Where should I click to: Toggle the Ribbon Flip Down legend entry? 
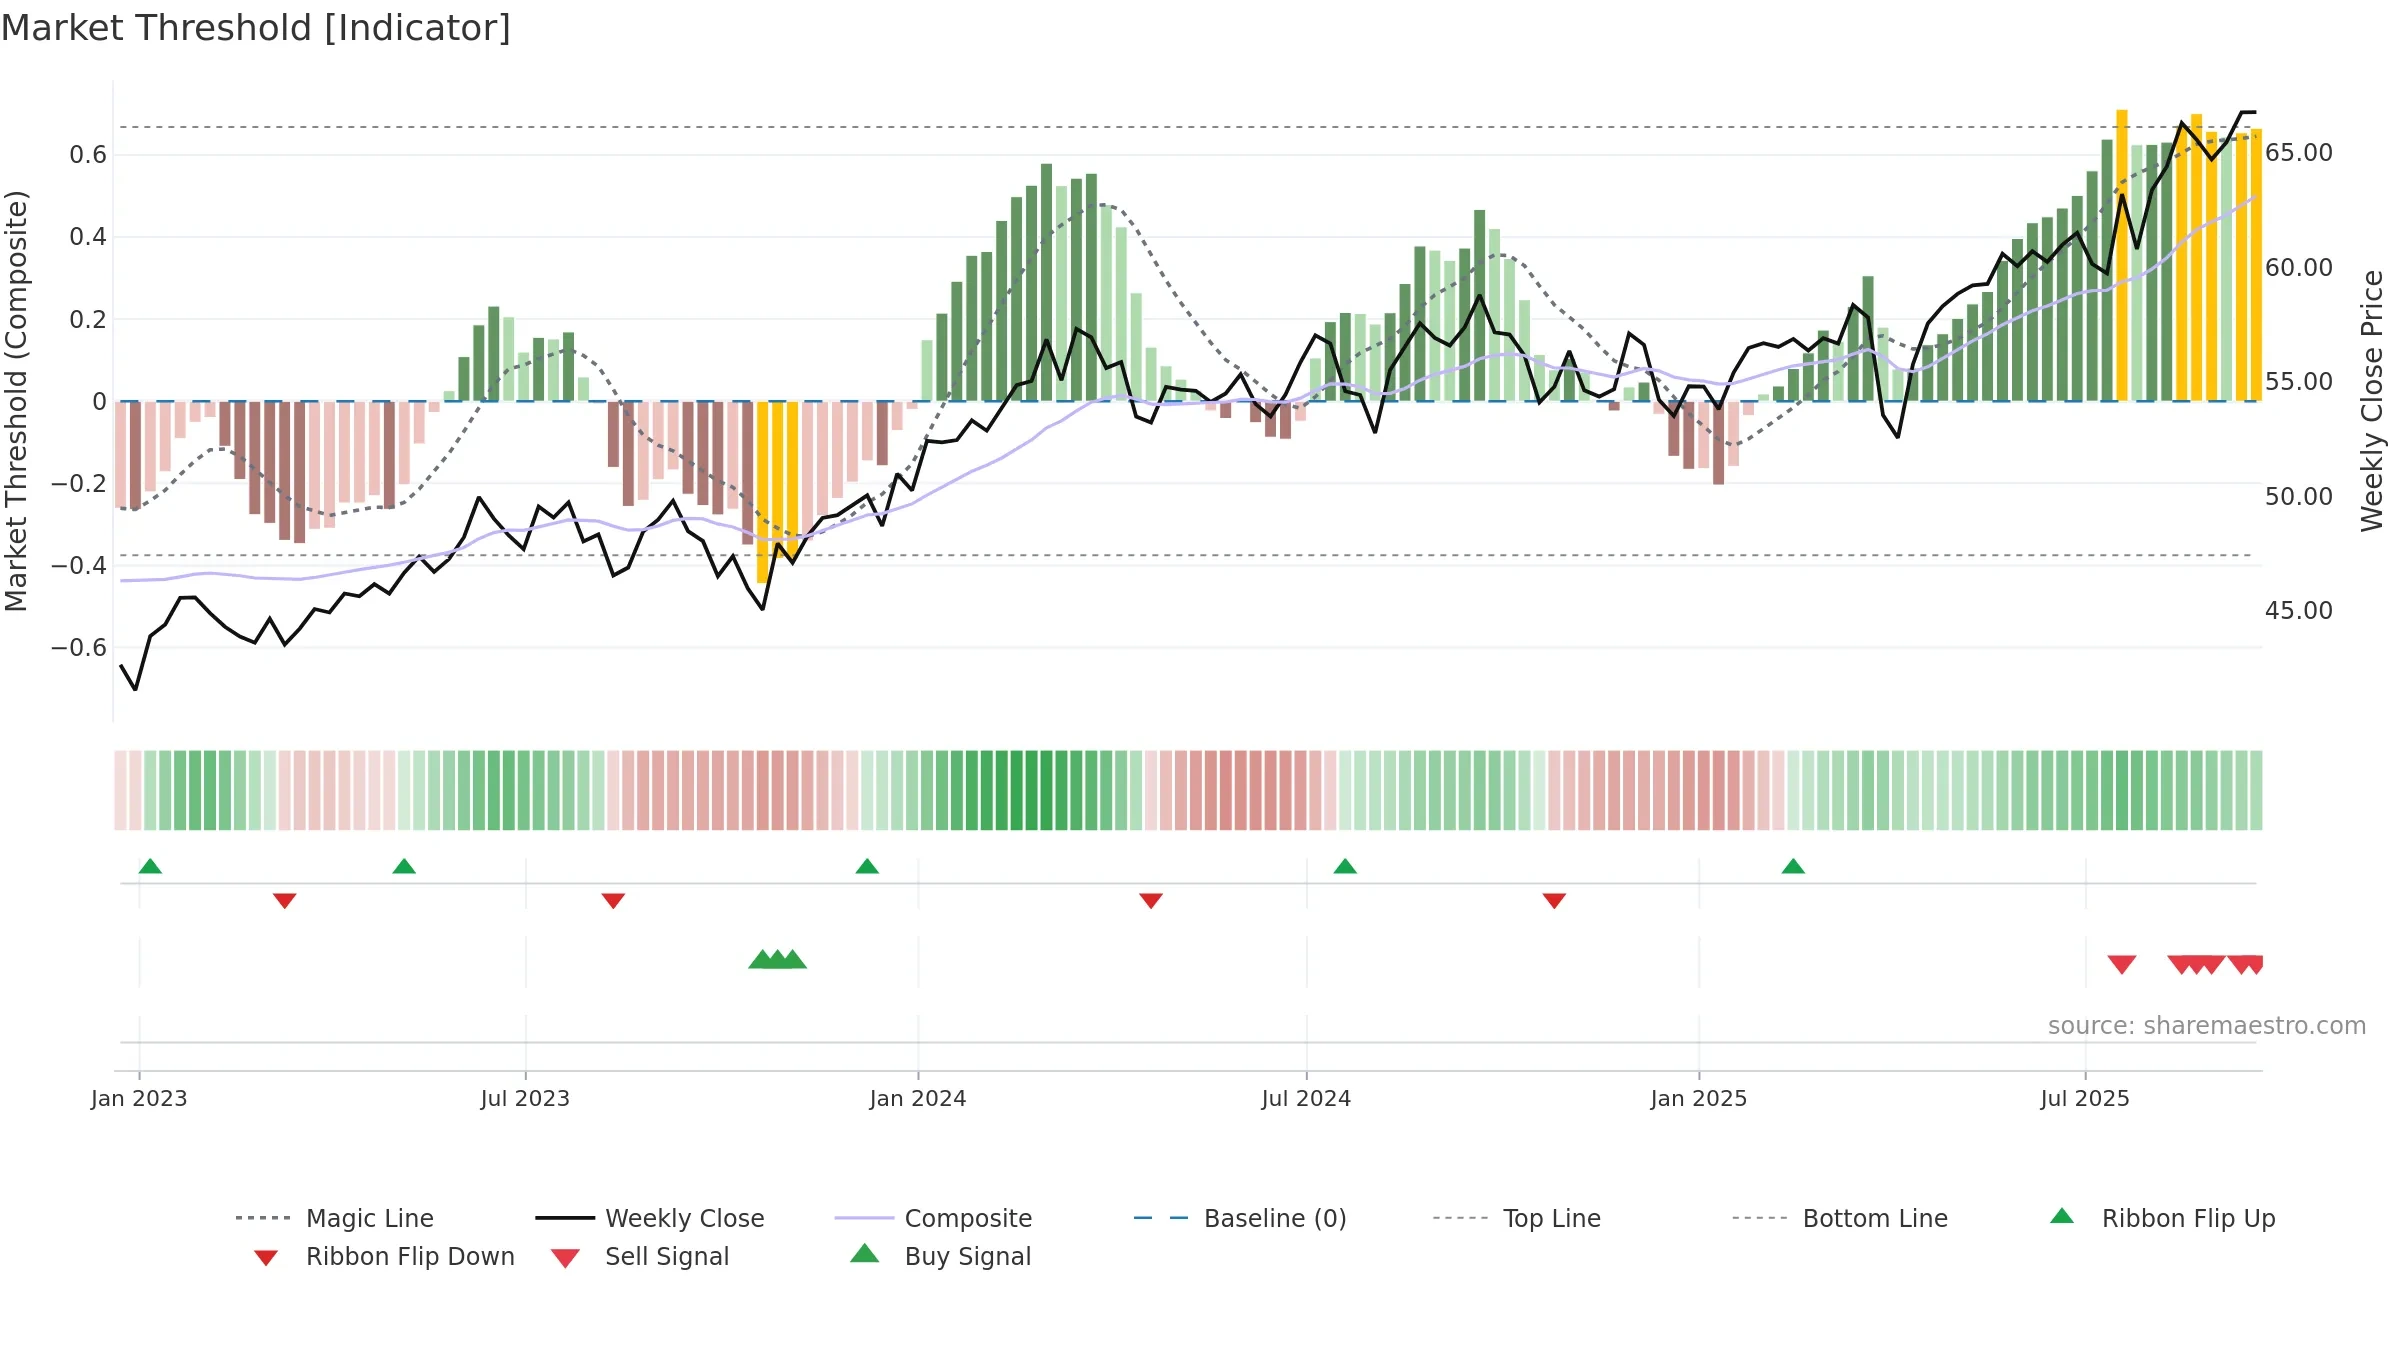[384, 1256]
